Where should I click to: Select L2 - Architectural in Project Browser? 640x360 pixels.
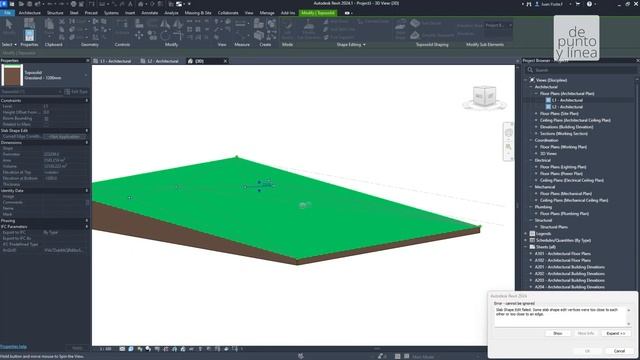click(567, 107)
